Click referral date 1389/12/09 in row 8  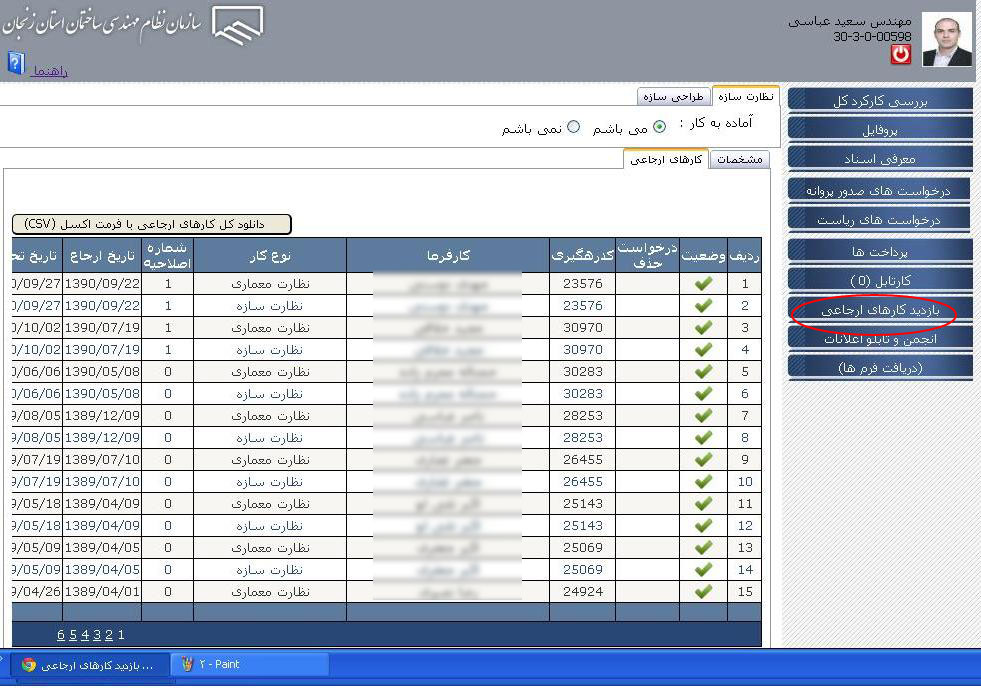[x=102, y=438]
